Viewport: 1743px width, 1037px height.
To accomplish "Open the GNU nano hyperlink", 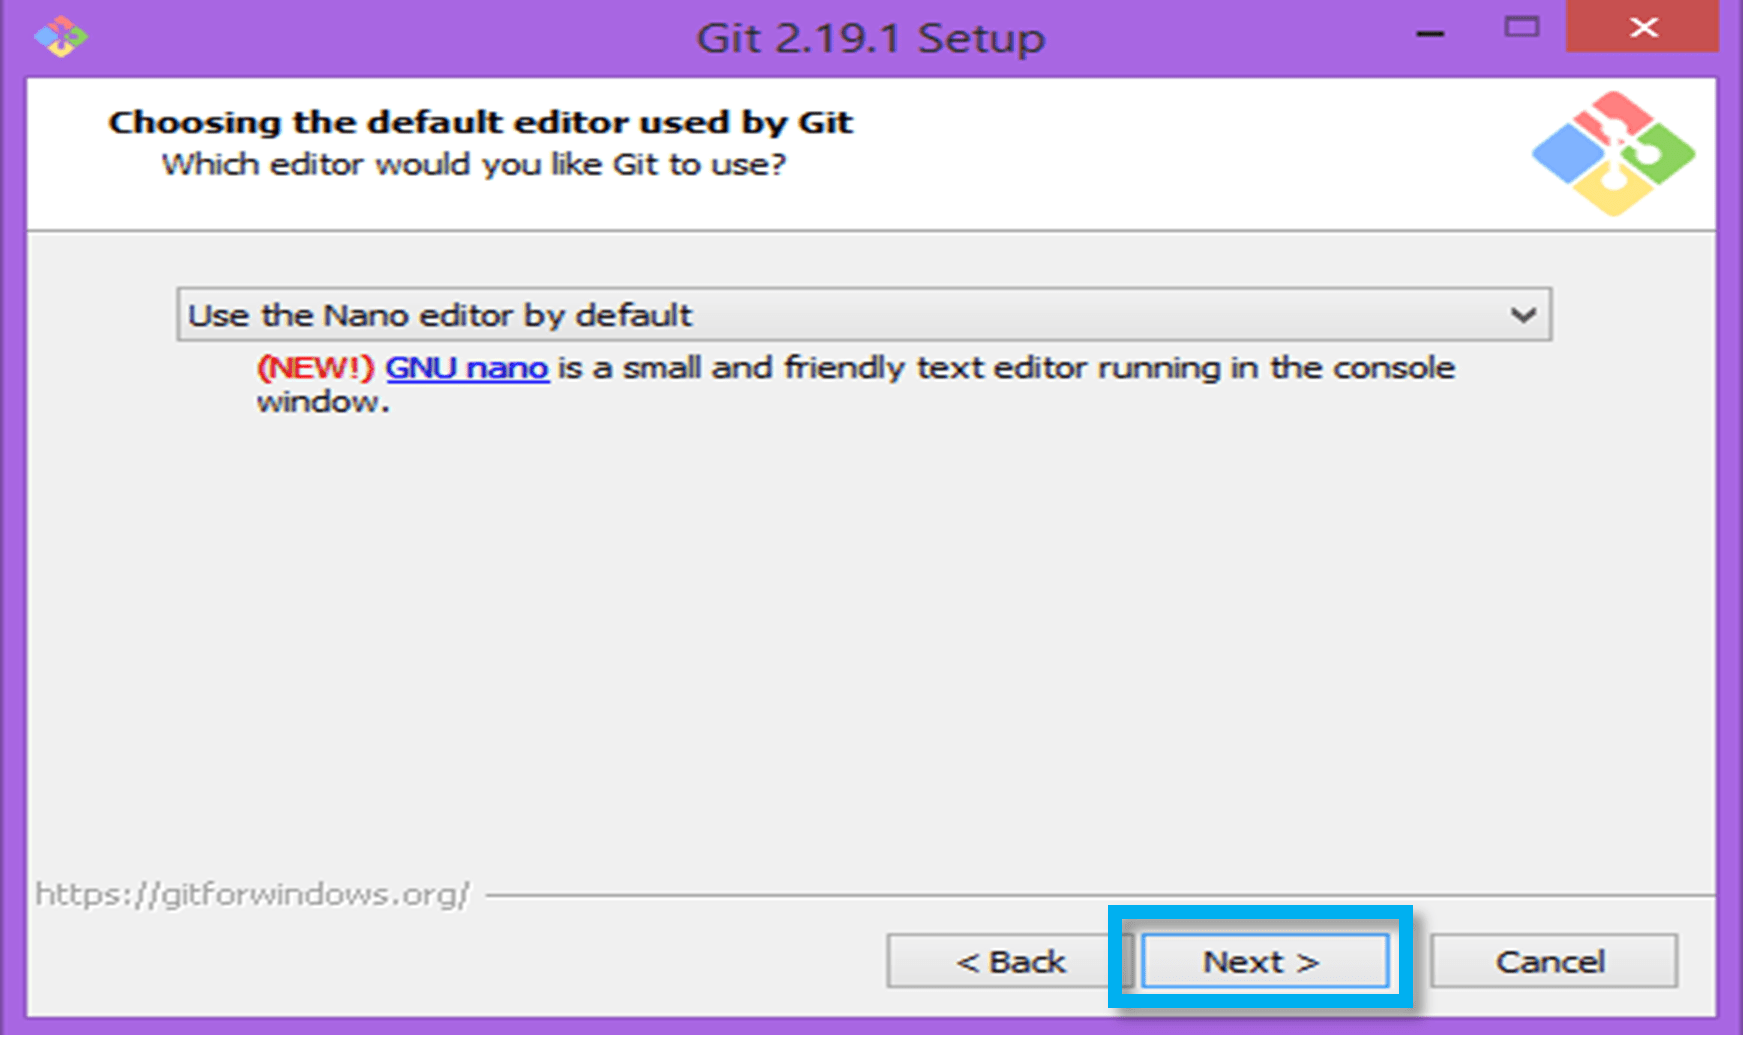I will point(466,368).
